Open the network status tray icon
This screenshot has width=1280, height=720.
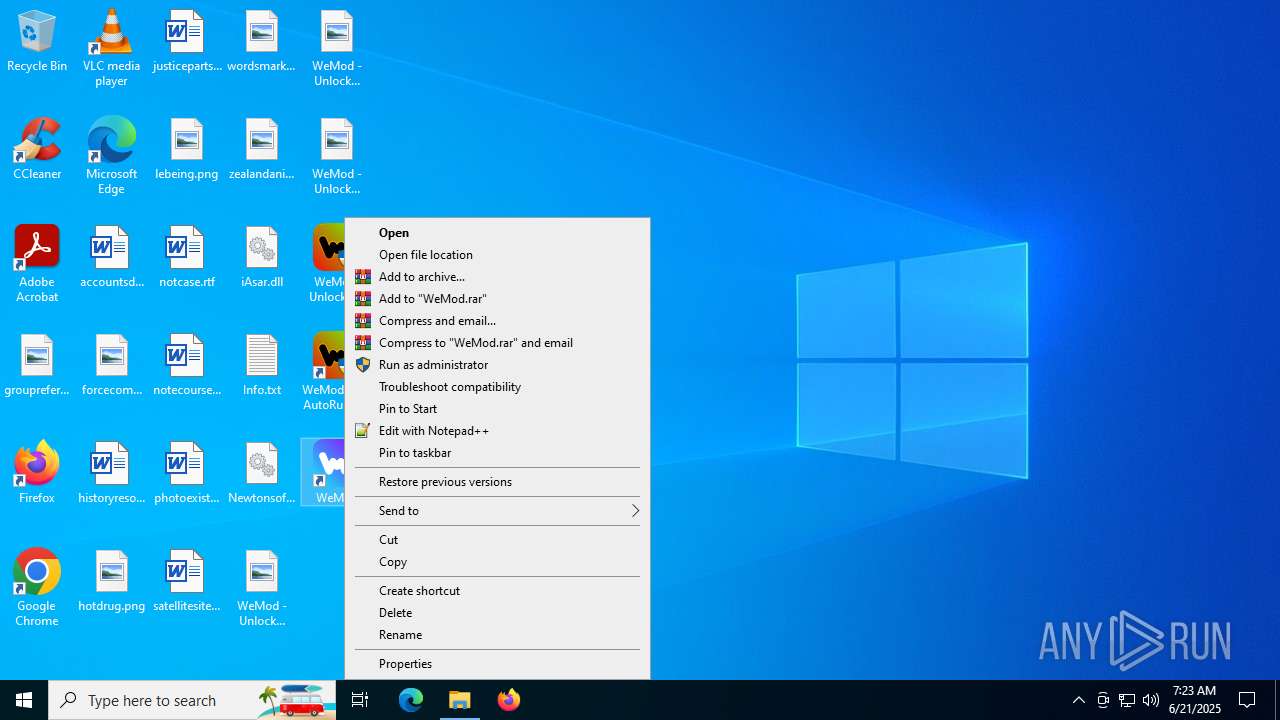tap(1127, 700)
